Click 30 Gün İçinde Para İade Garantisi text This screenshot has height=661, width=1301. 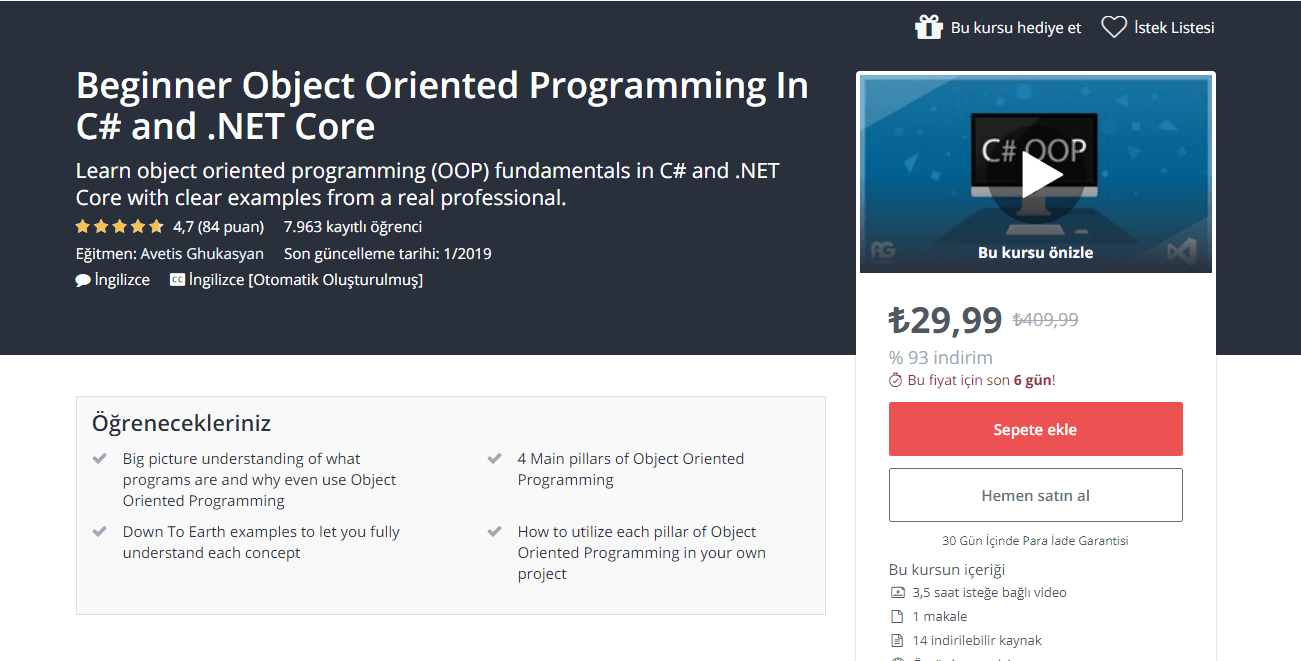tap(1035, 540)
